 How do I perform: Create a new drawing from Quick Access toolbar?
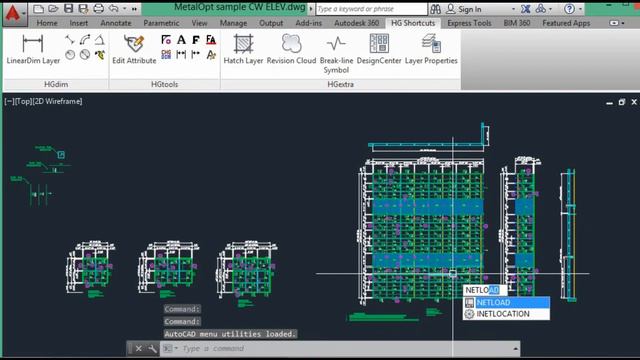pyautogui.click(x=38, y=9)
